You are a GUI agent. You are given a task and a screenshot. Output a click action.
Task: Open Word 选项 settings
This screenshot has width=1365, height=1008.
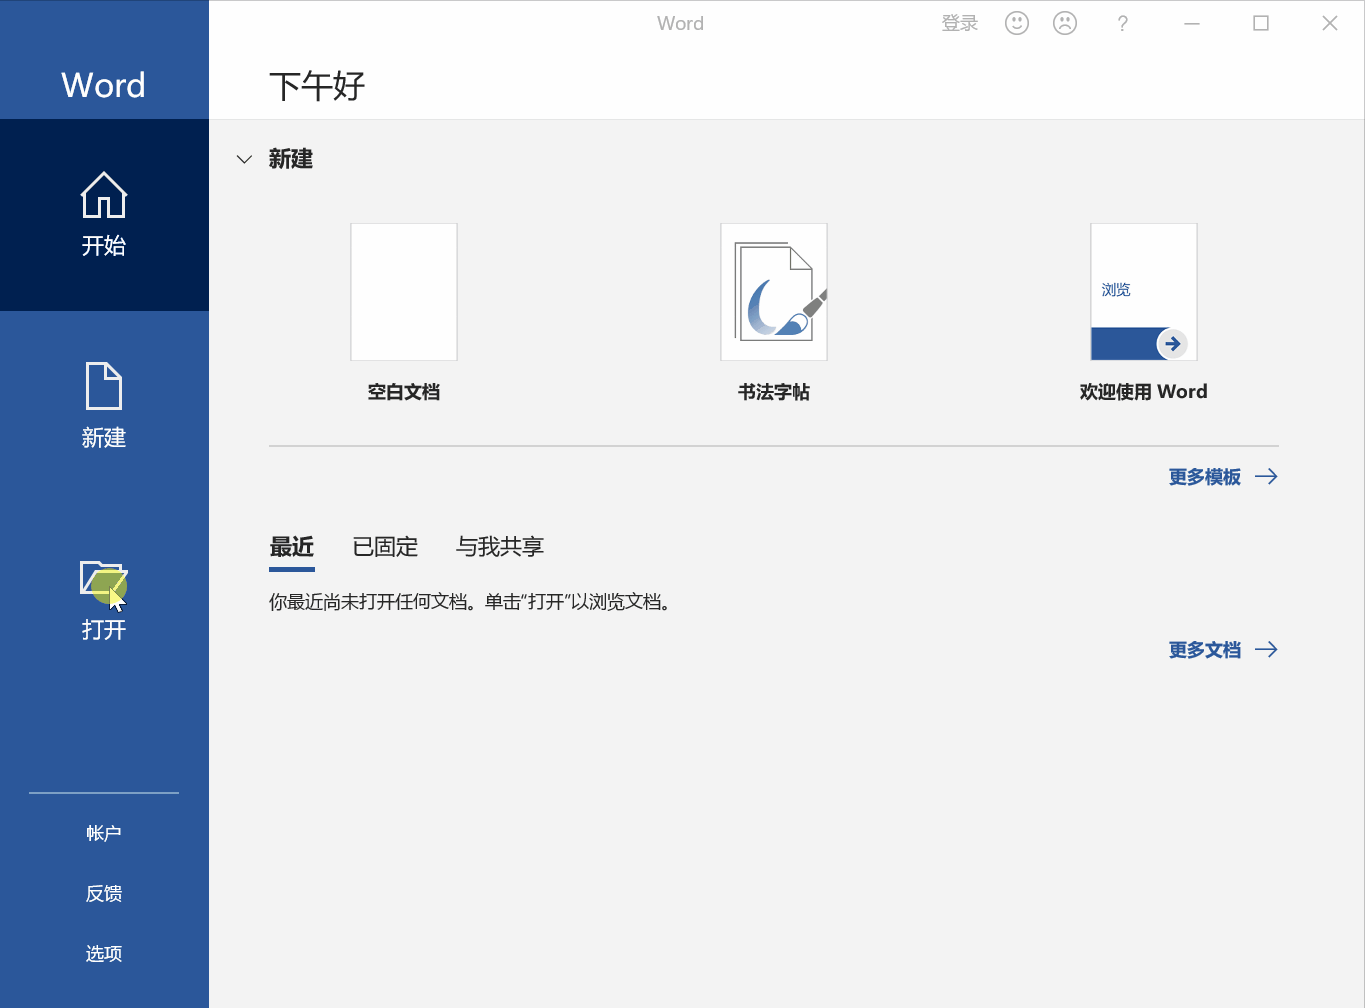click(103, 953)
